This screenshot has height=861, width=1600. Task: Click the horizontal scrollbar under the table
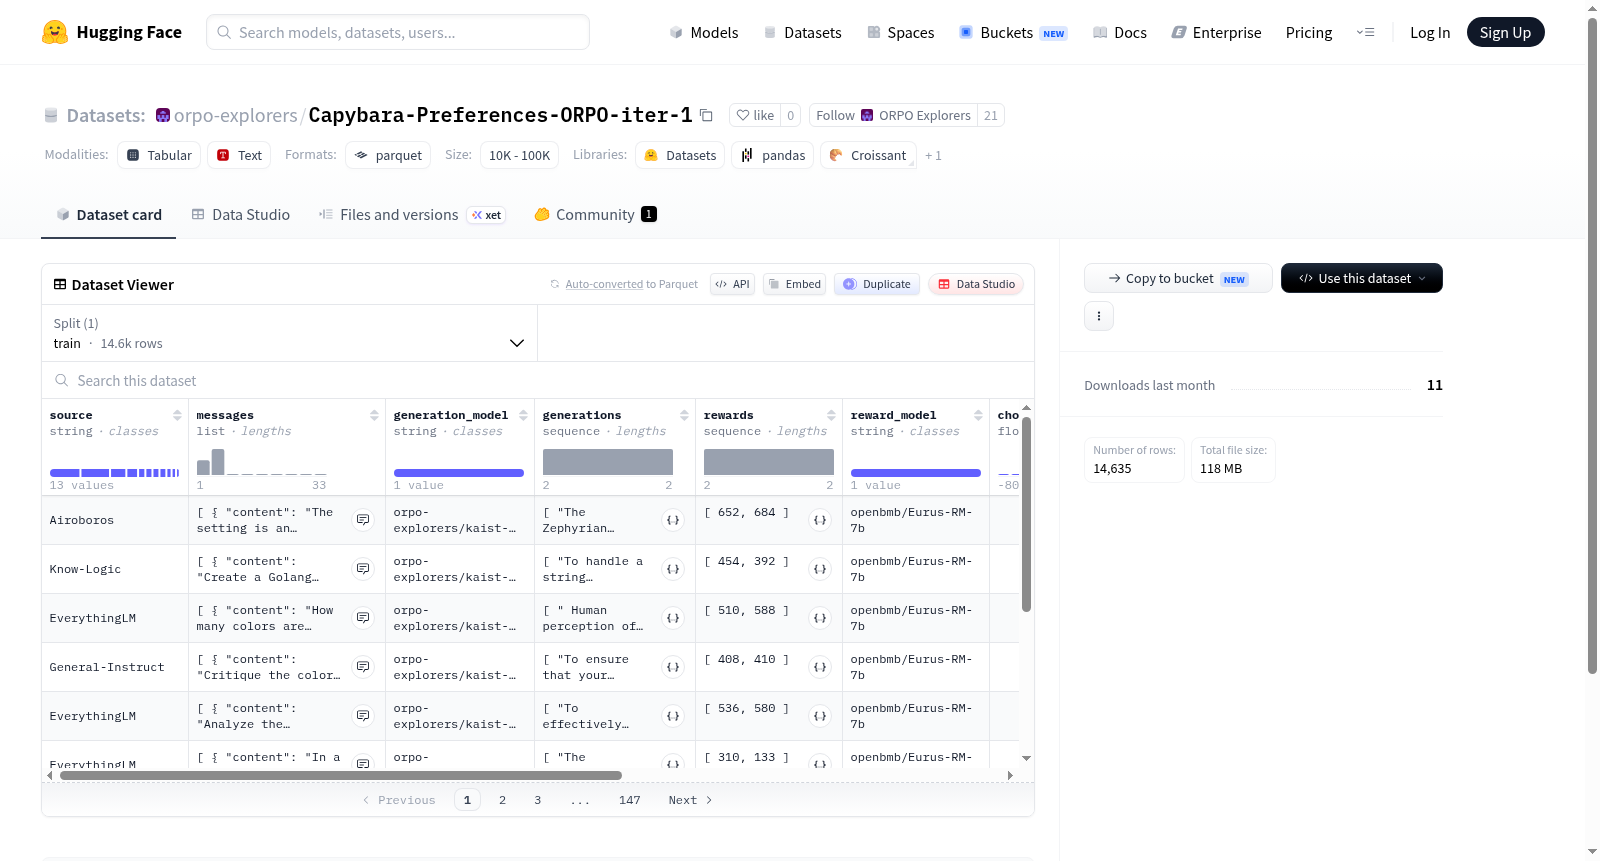340,775
